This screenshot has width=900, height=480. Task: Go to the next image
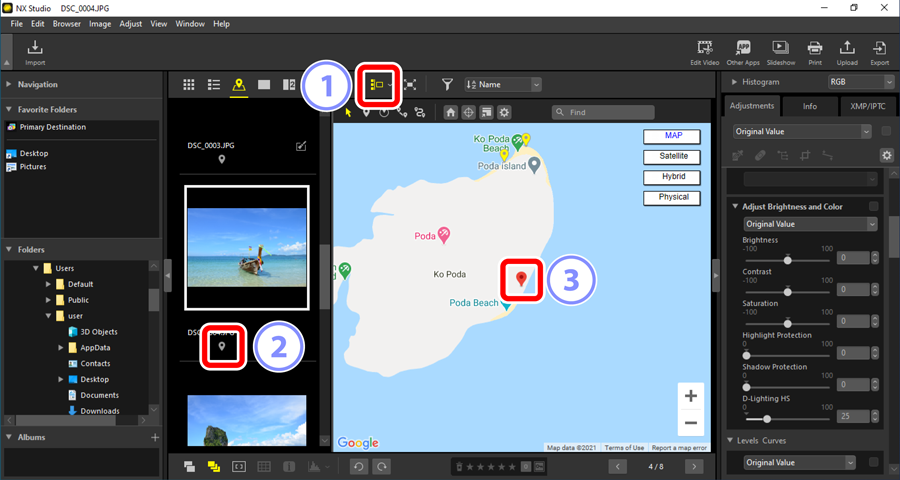coord(694,466)
